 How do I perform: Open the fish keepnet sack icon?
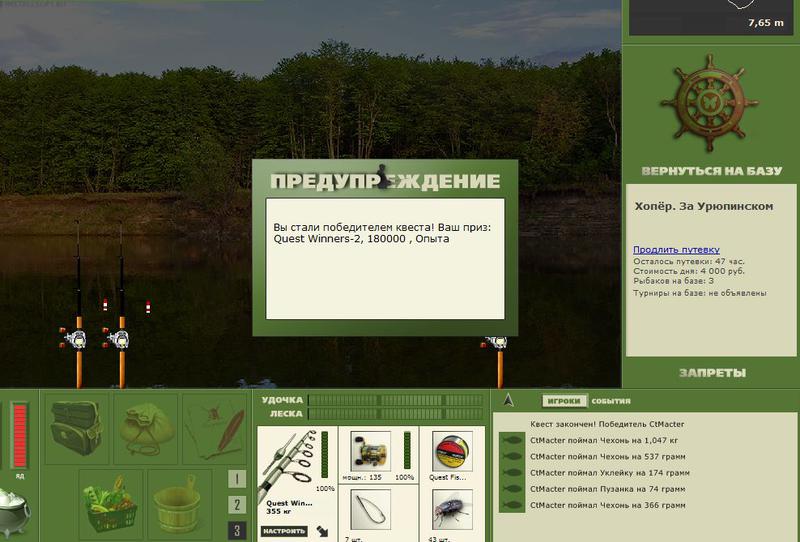click(146, 428)
